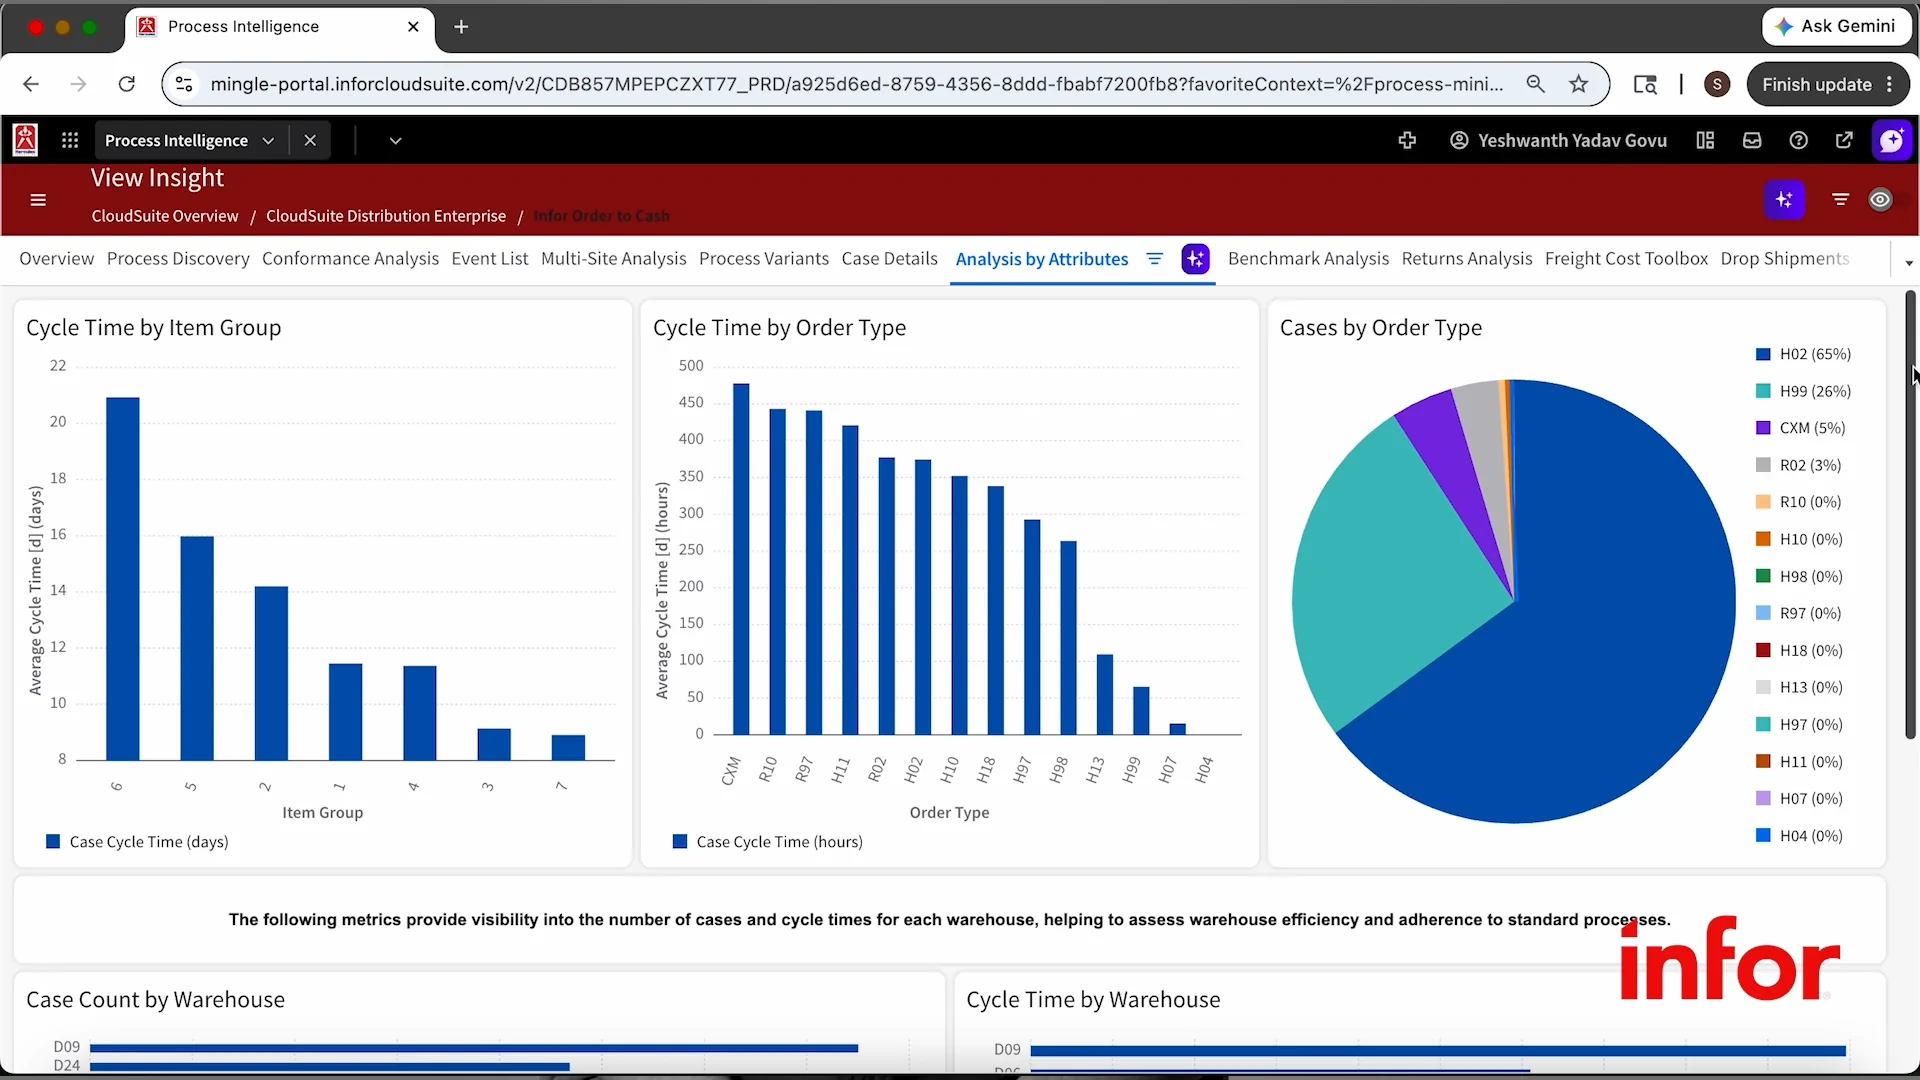Switch to the Event List tab
The height and width of the screenshot is (1080, 1920).
pos(490,259)
